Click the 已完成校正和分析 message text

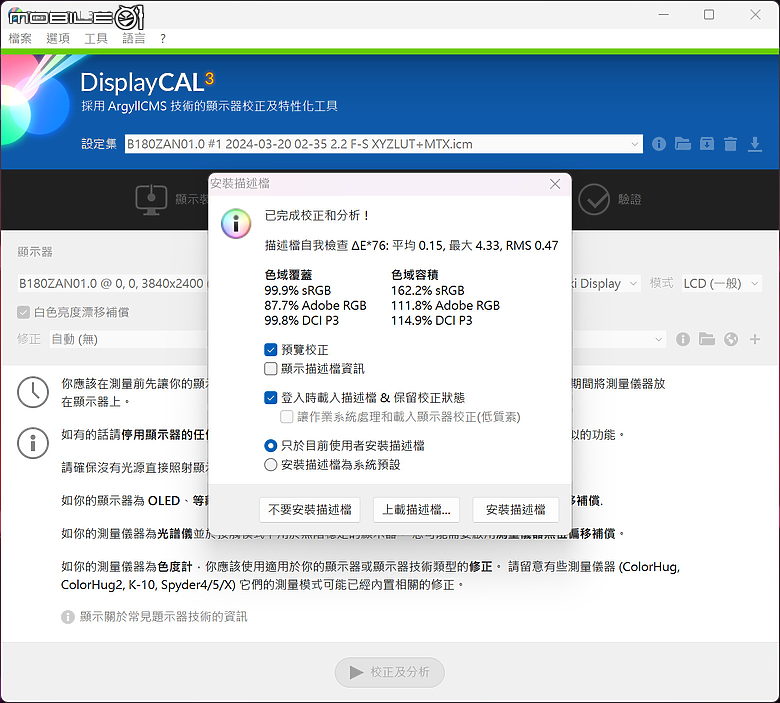[317, 215]
